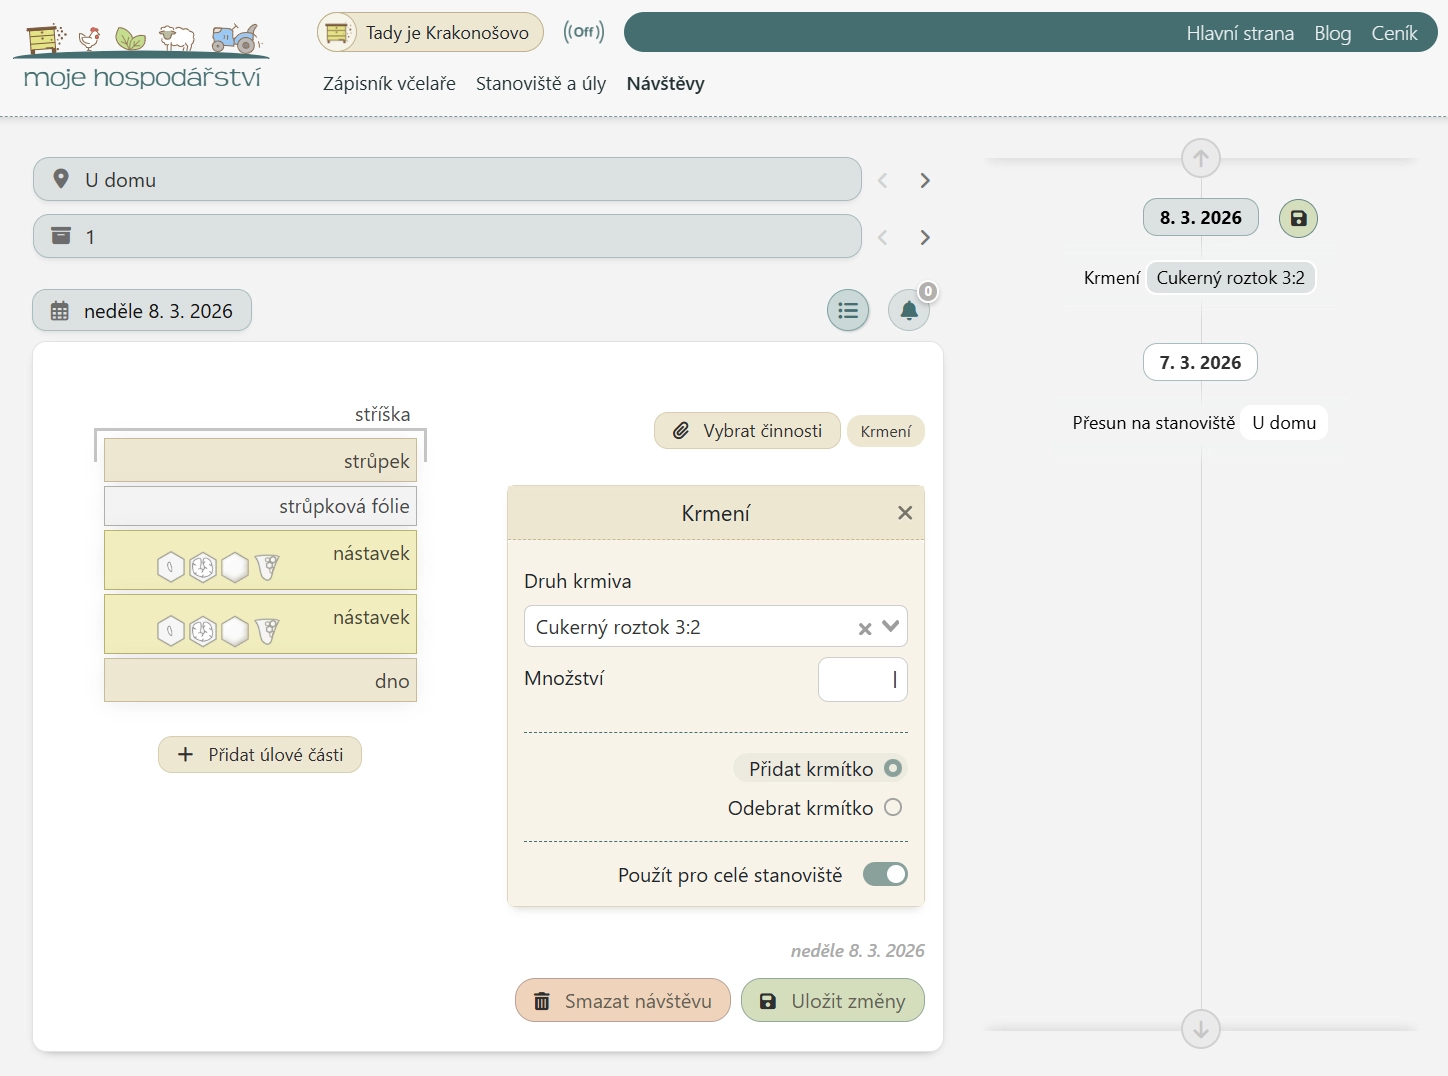Image resolution: width=1448 pixels, height=1076 pixels.
Task: Open the U domu location selector
Action: tap(447, 180)
